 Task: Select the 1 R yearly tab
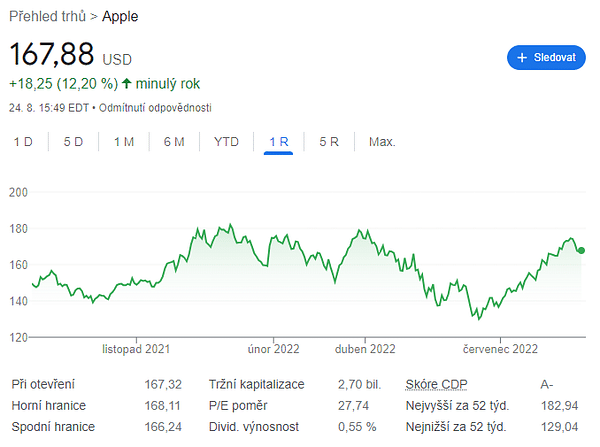click(x=279, y=142)
